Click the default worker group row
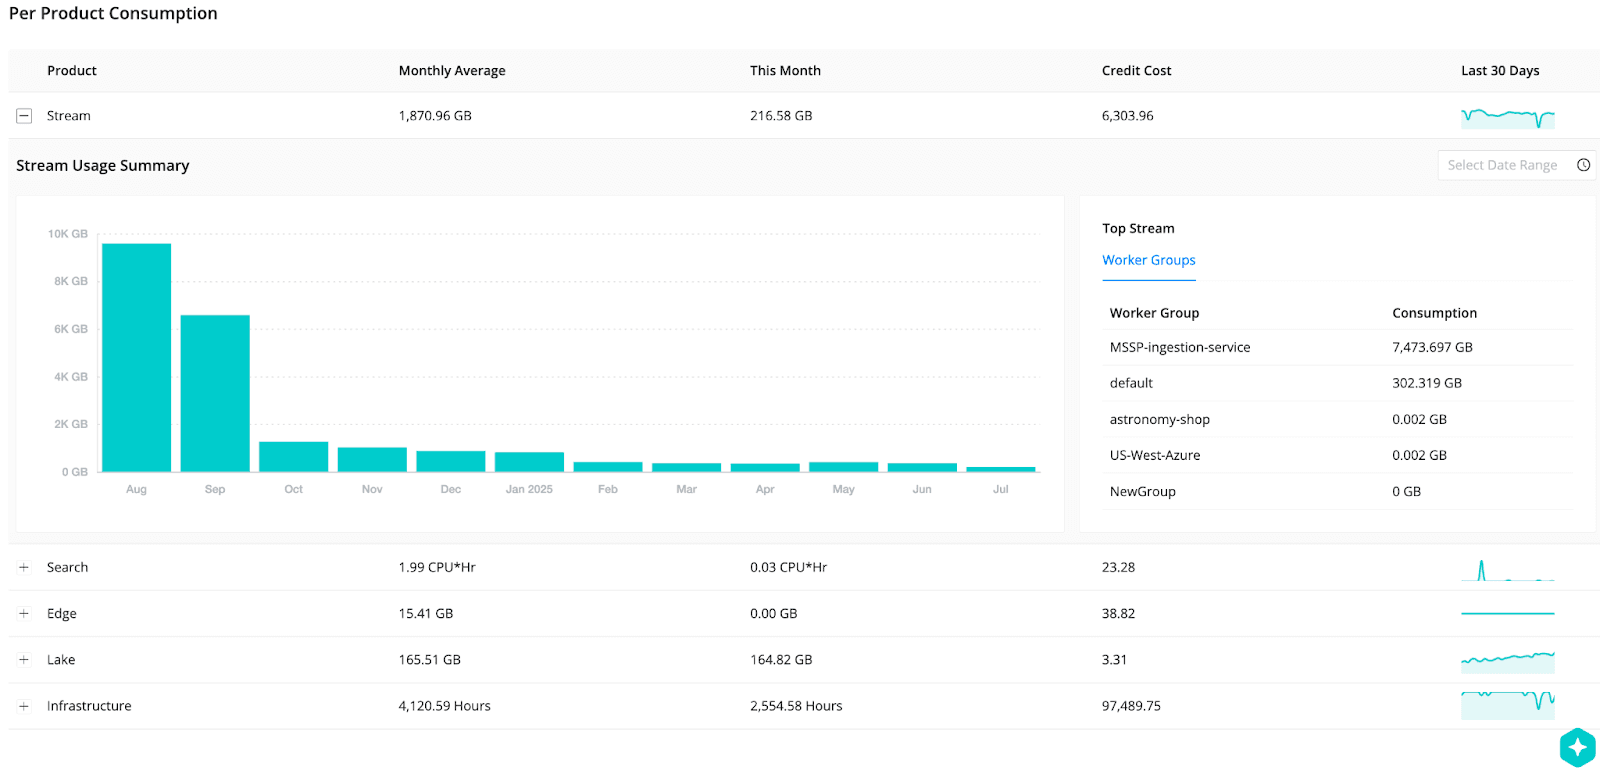Viewport: 1600px width, 774px height. (1336, 383)
